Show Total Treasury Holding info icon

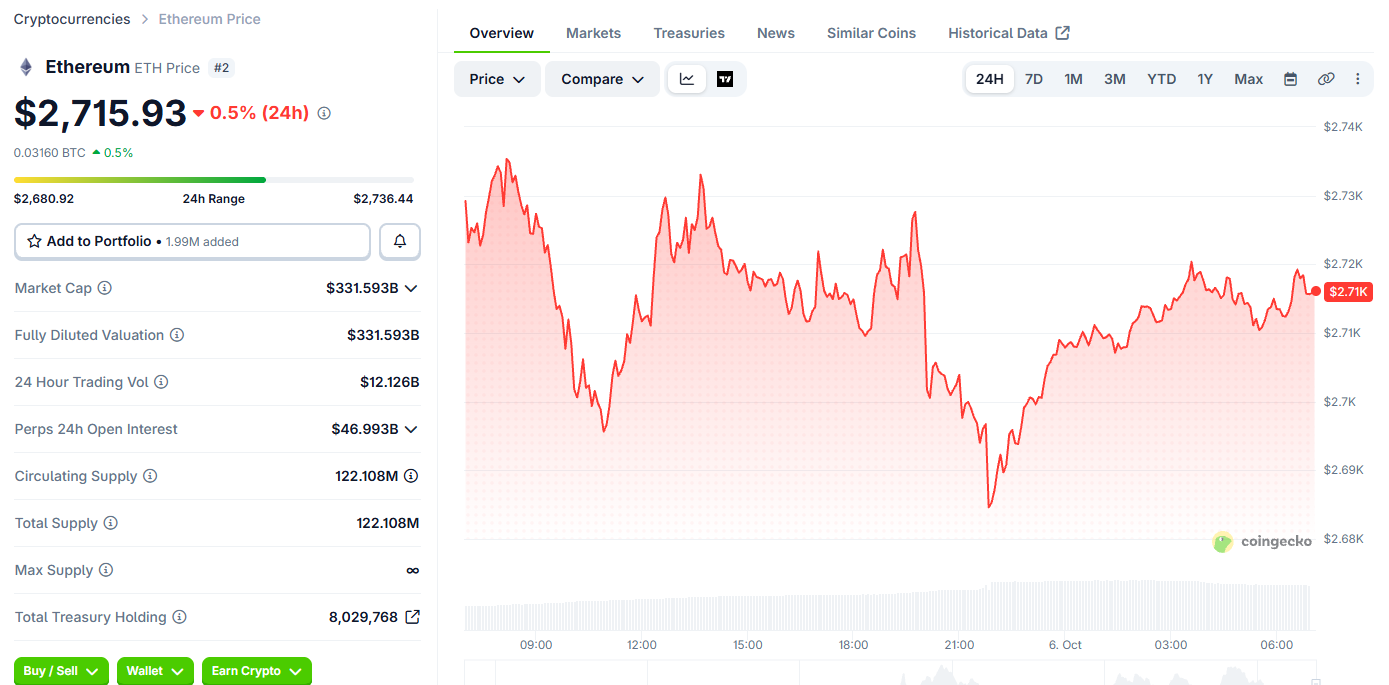[x=180, y=617]
